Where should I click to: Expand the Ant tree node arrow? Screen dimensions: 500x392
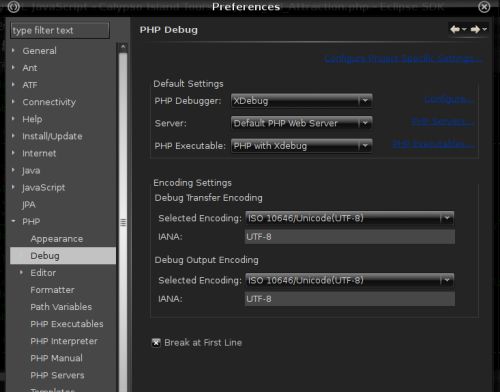point(13,67)
